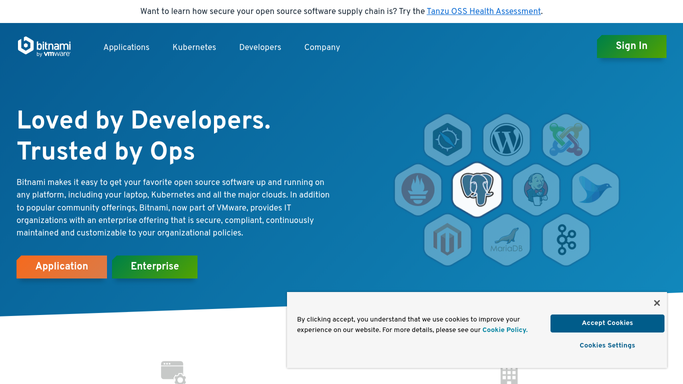Select the MariaDB seal hexagon icon
Image resolution: width=683 pixels, height=384 pixels.
coord(506,240)
